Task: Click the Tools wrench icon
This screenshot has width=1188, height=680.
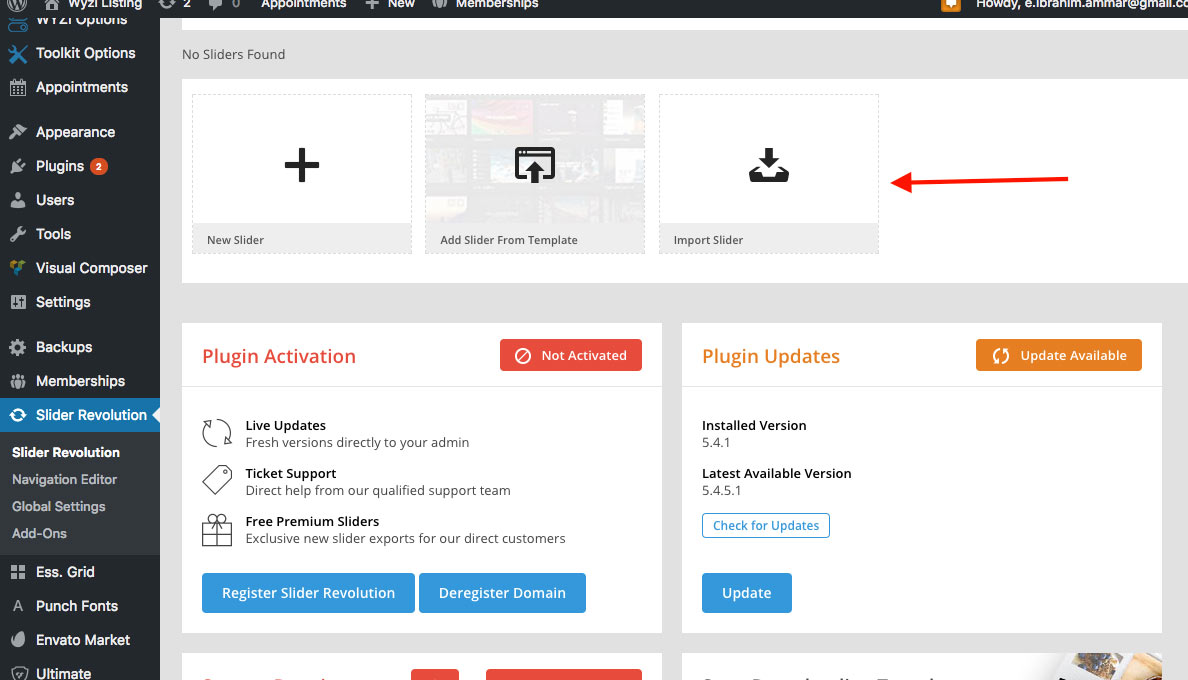Action: pos(18,234)
